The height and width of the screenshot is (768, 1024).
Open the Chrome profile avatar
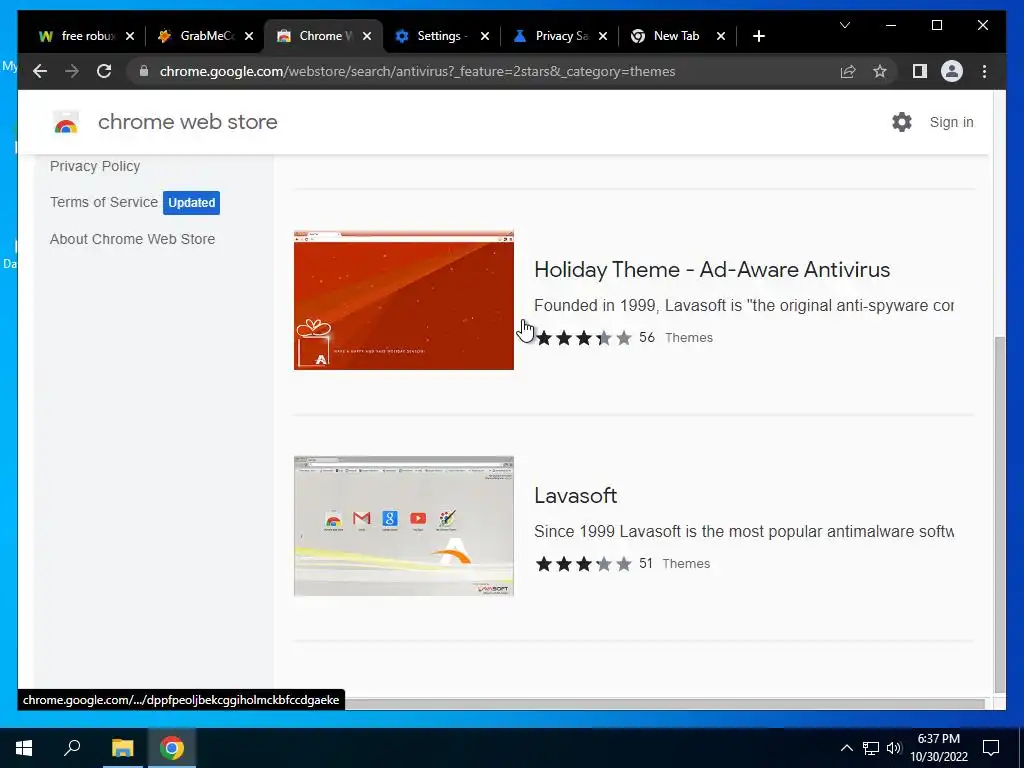point(952,71)
